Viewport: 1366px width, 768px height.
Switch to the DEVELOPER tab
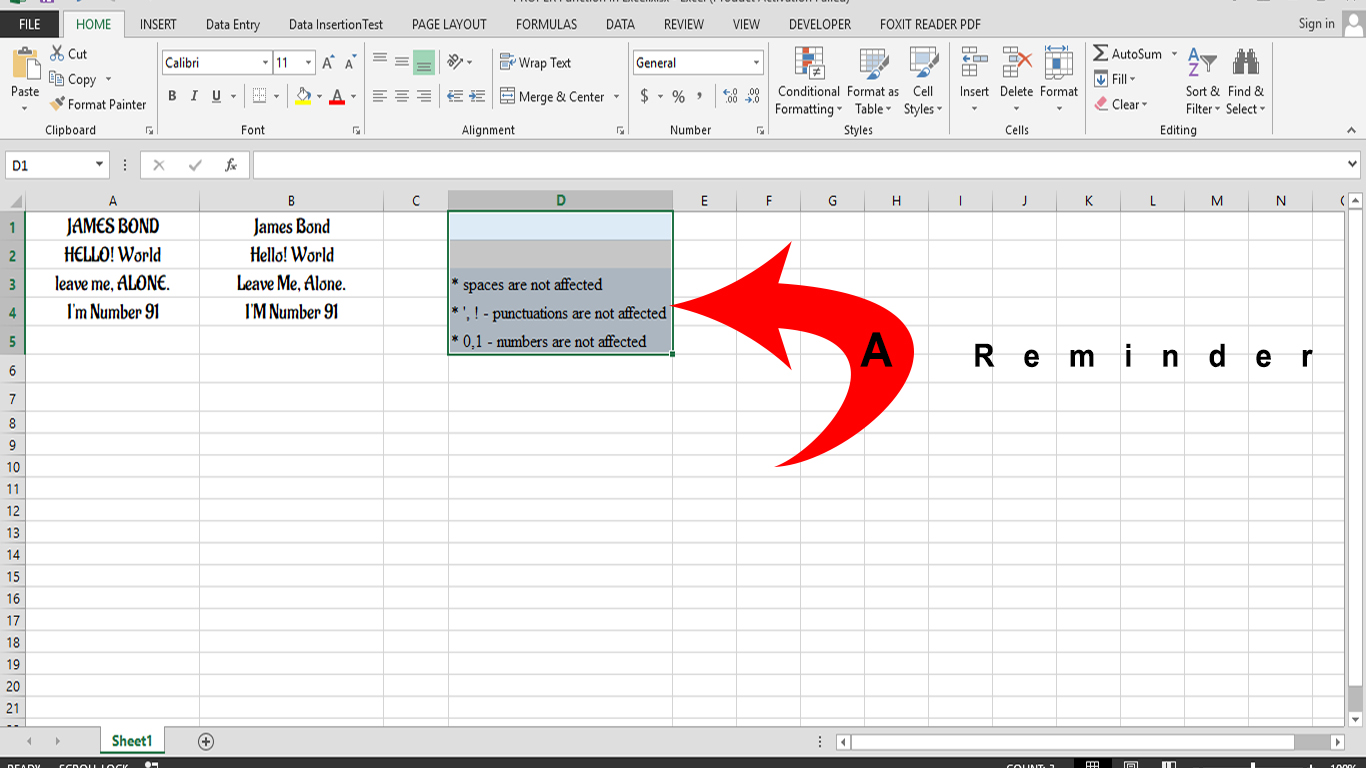[x=820, y=24]
